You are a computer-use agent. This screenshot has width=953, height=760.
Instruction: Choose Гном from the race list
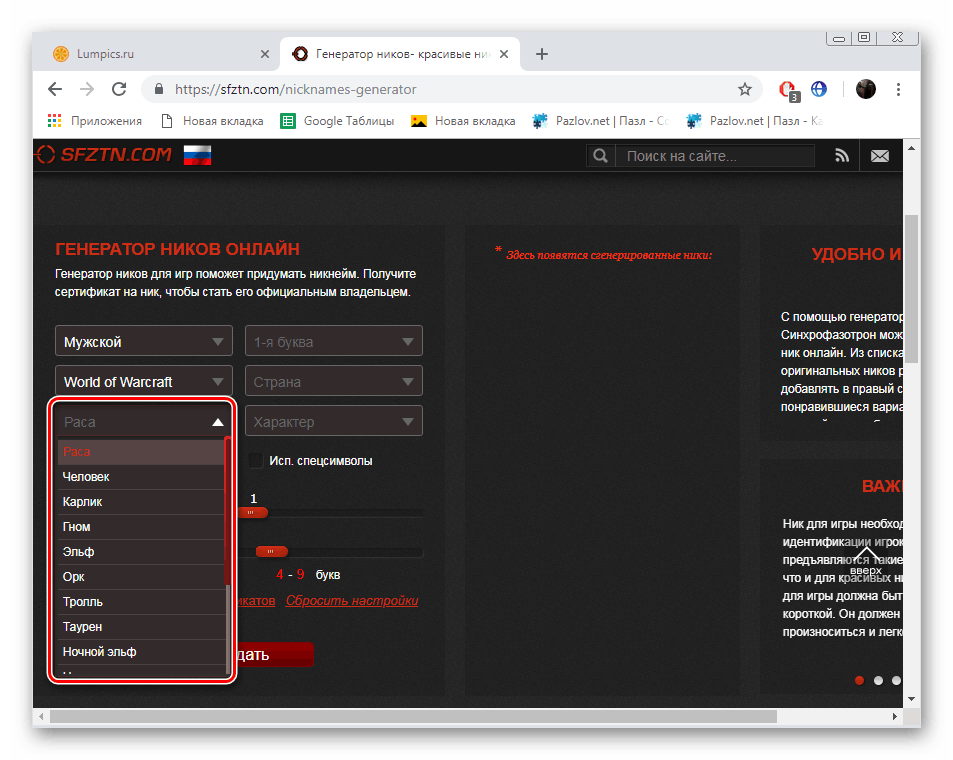(x=141, y=527)
